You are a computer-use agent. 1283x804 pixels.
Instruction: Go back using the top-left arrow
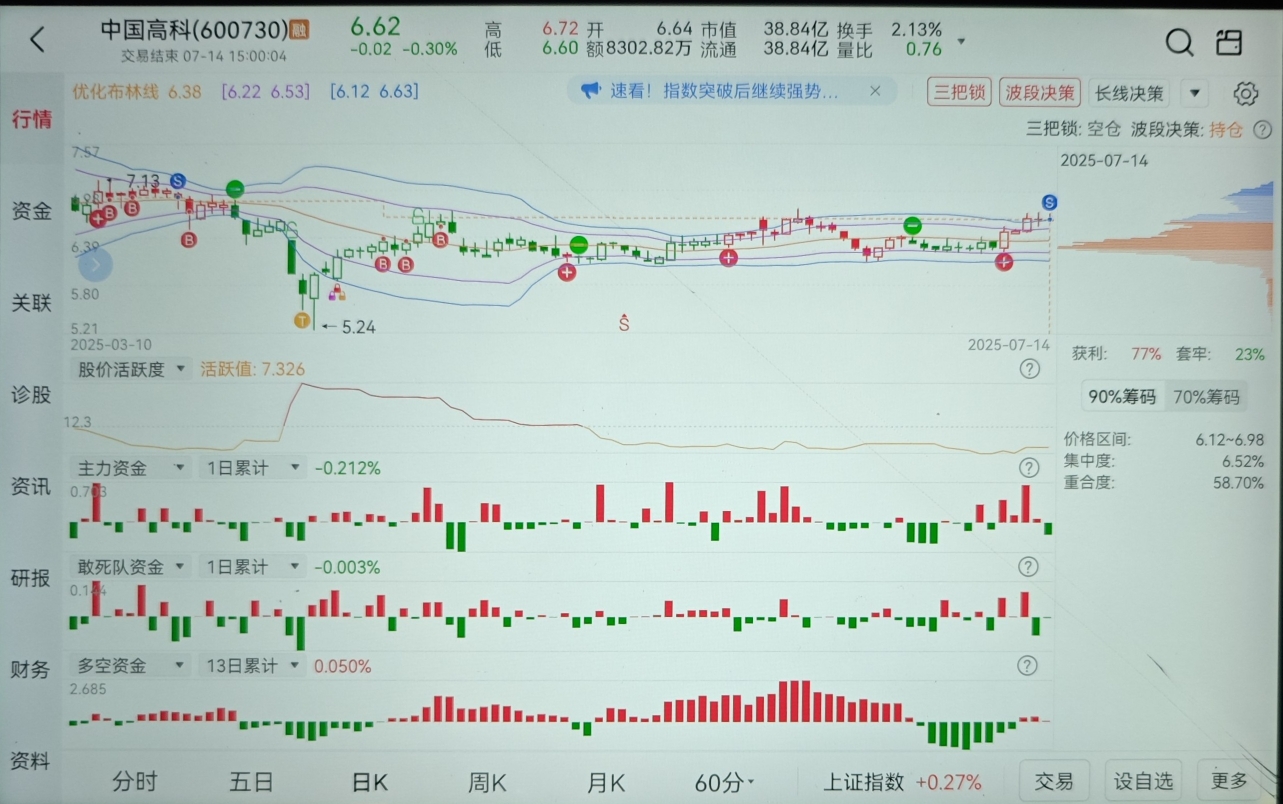pos(37,40)
